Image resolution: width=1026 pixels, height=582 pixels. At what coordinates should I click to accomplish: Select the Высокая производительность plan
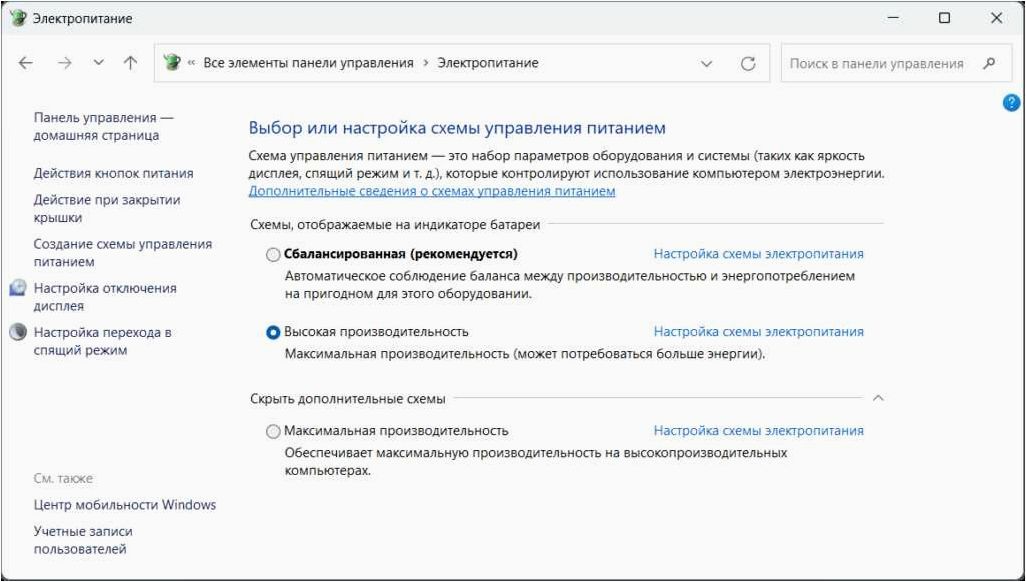[273, 333]
